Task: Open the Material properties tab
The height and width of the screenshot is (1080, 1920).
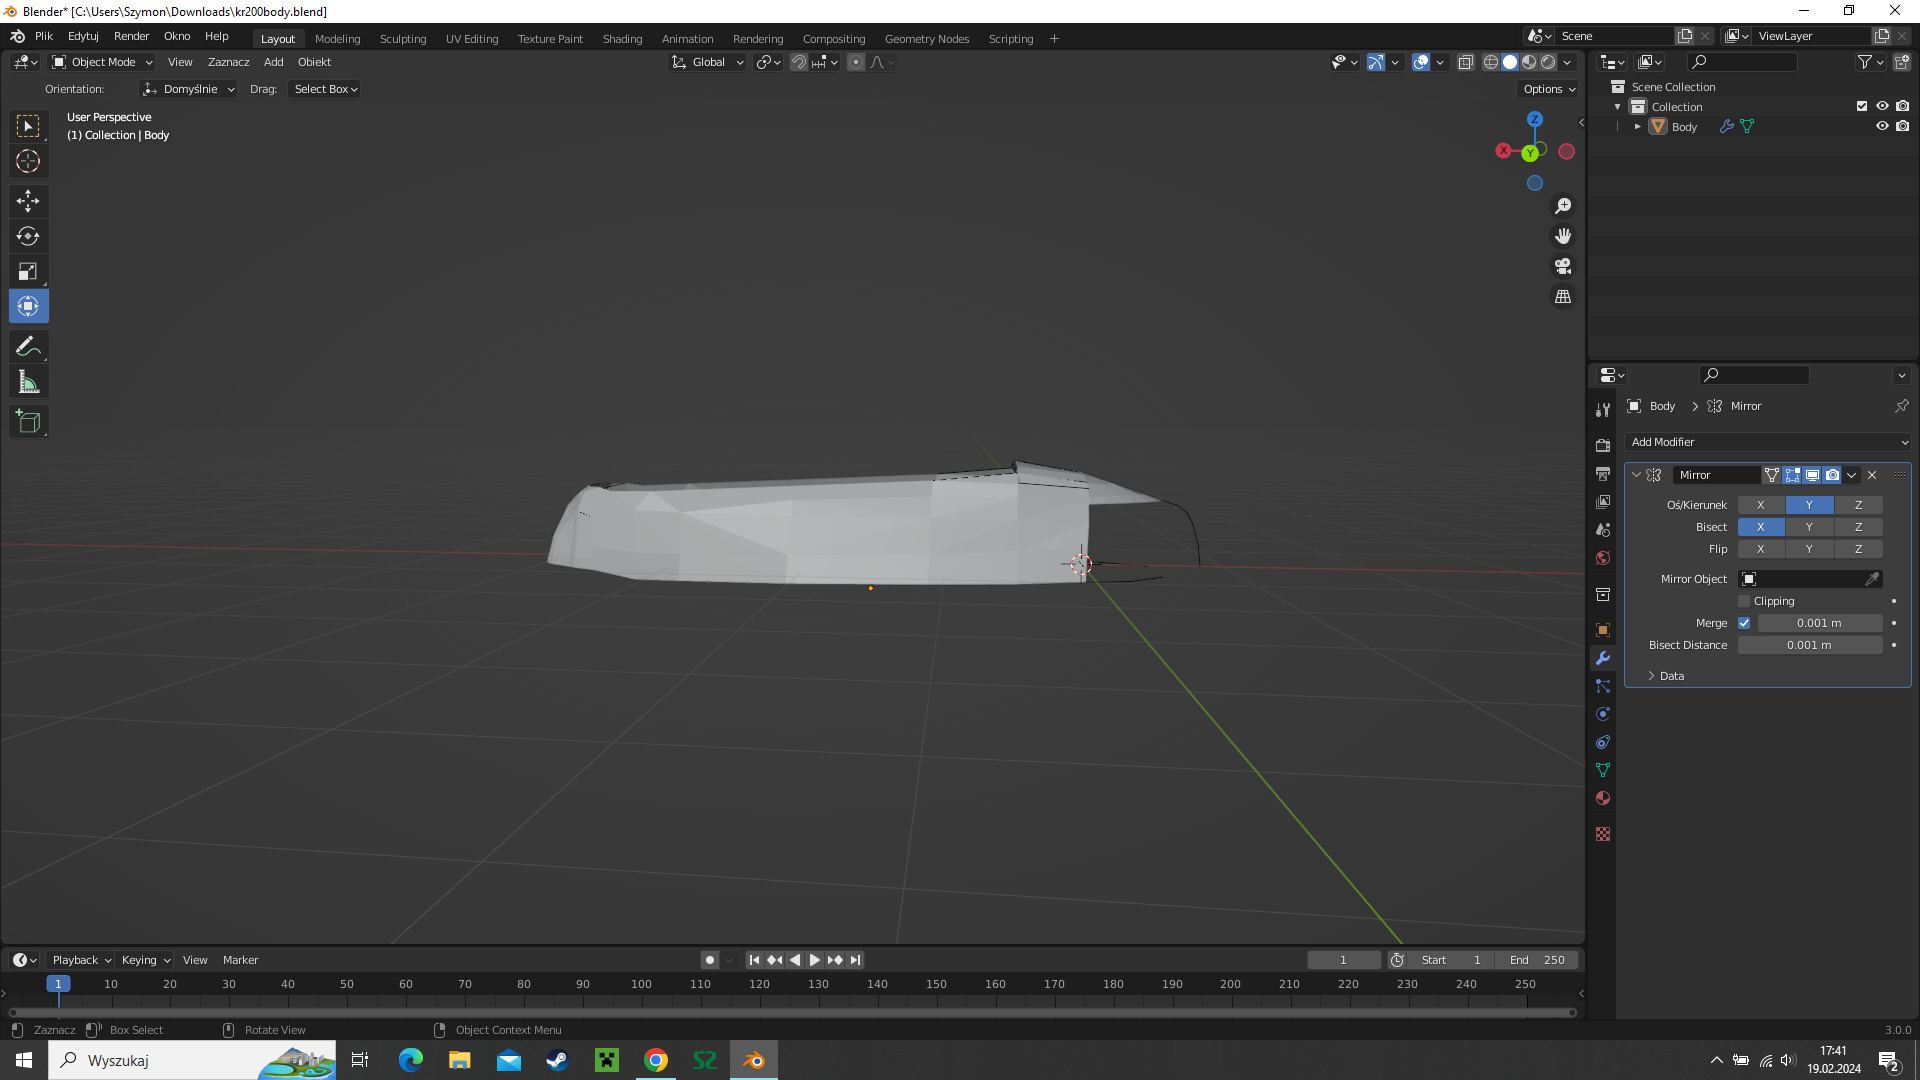Action: click(1603, 798)
